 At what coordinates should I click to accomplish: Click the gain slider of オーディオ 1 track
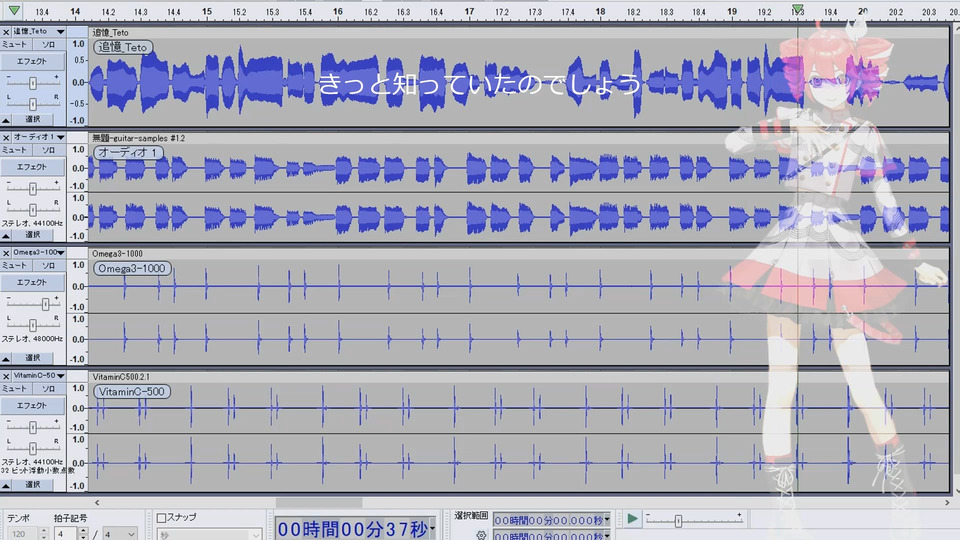(x=32, y=189)
